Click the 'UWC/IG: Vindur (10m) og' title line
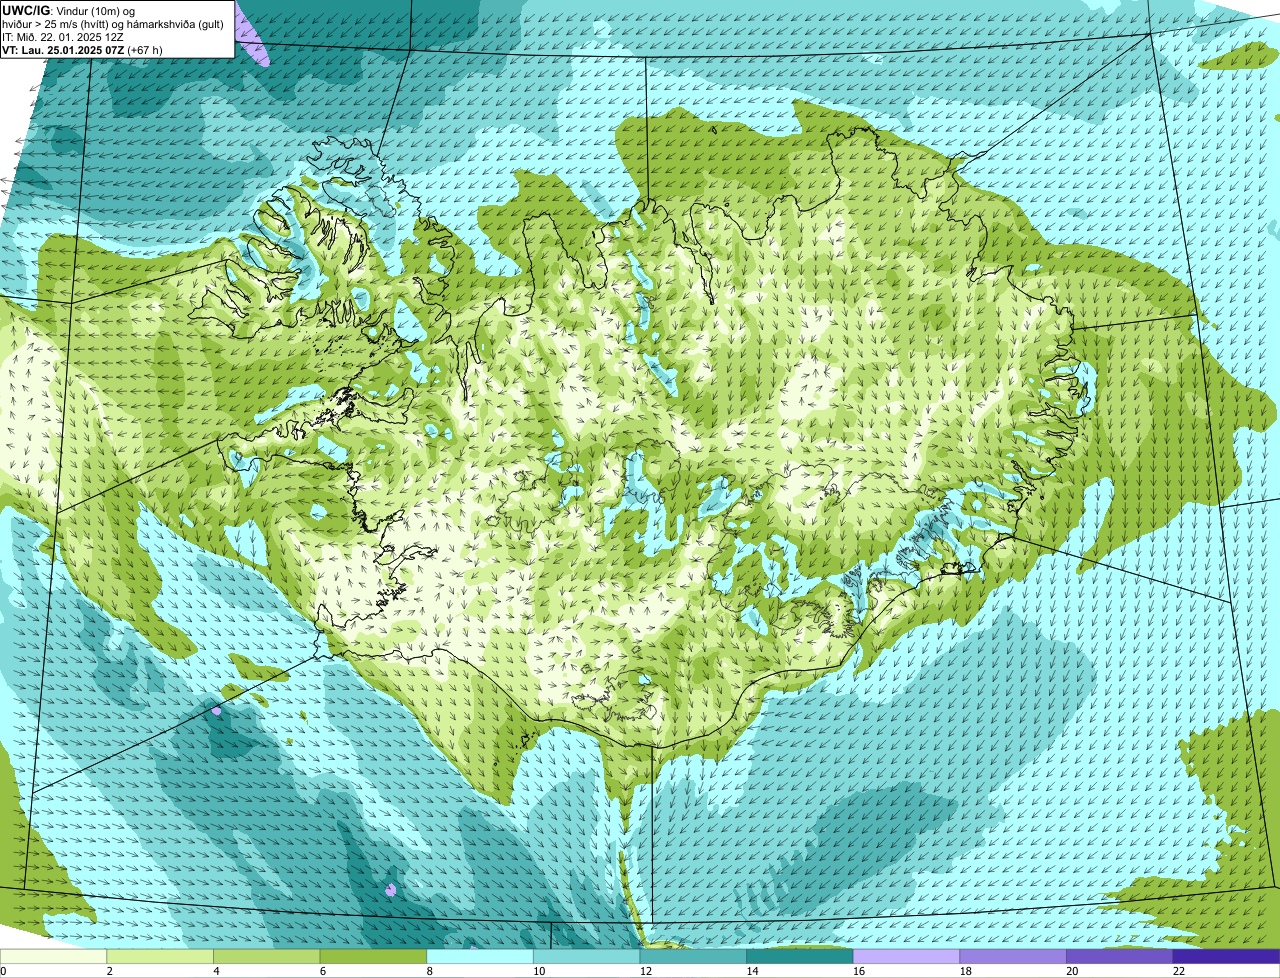 tap(69, 10)
